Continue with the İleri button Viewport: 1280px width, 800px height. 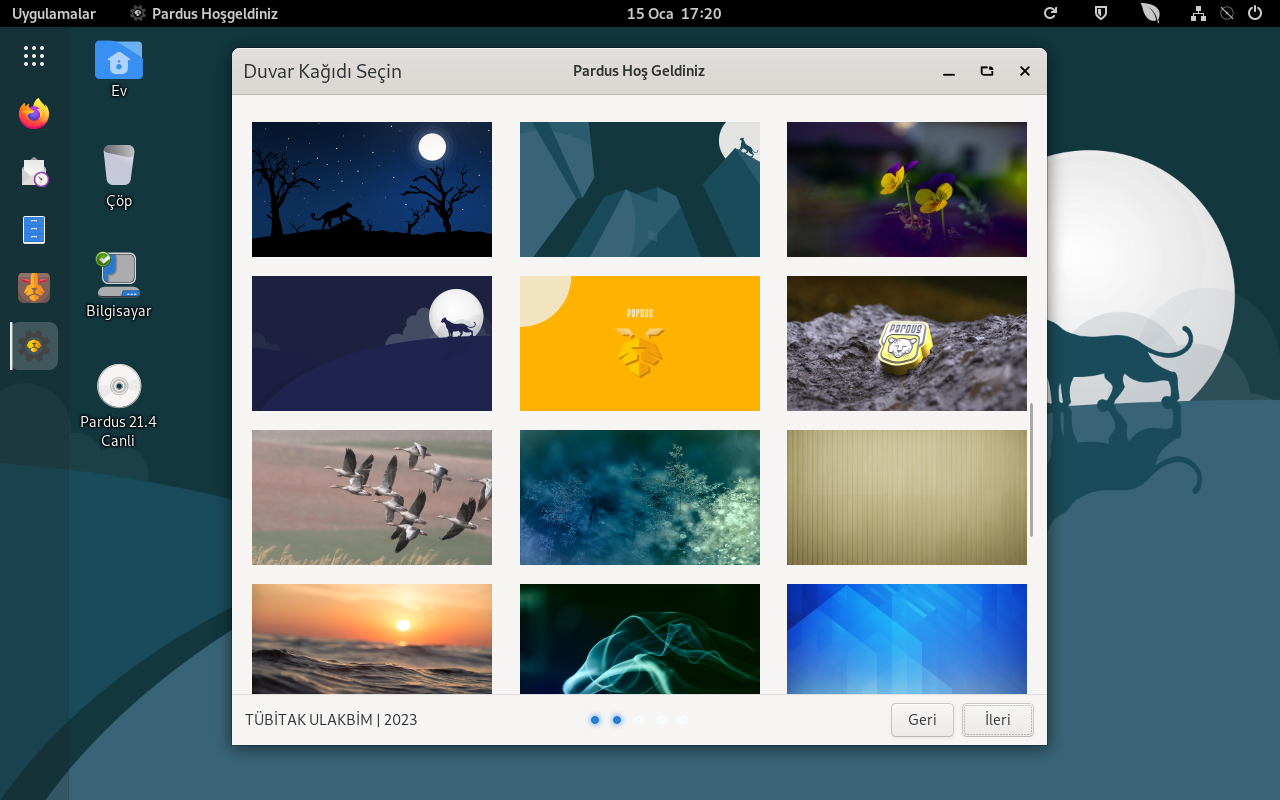tap(997, 720)
